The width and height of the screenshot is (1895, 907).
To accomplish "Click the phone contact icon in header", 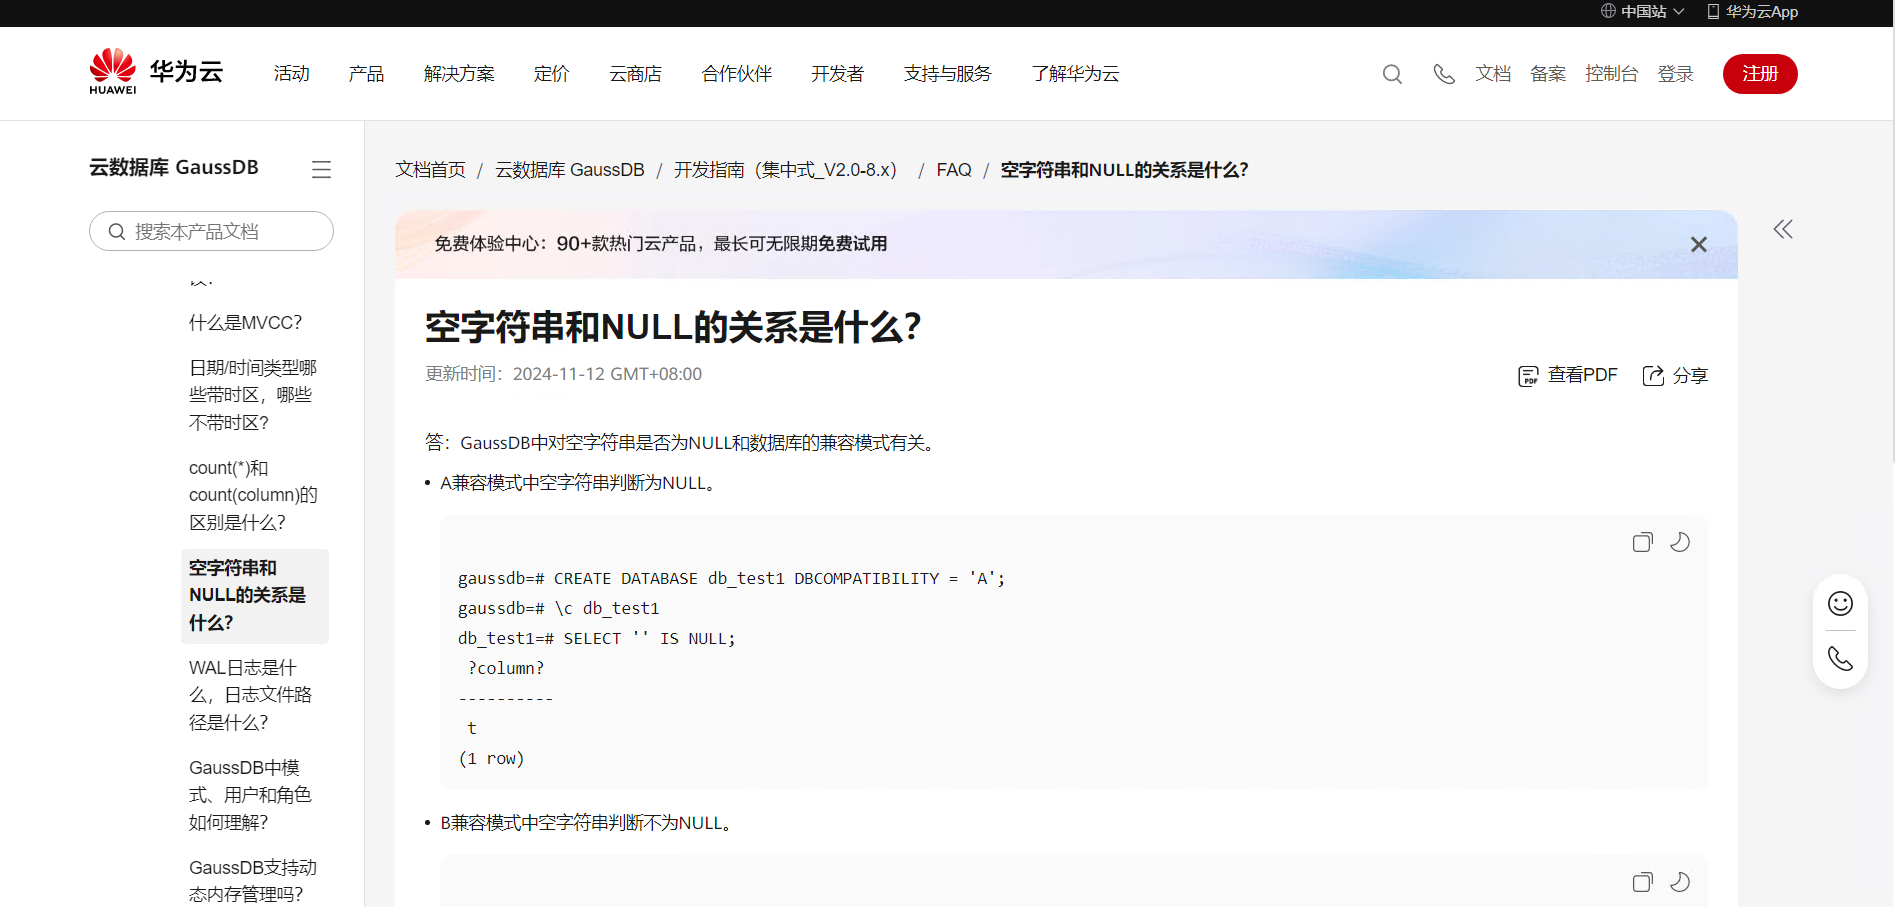I will tap(1443, 74).
